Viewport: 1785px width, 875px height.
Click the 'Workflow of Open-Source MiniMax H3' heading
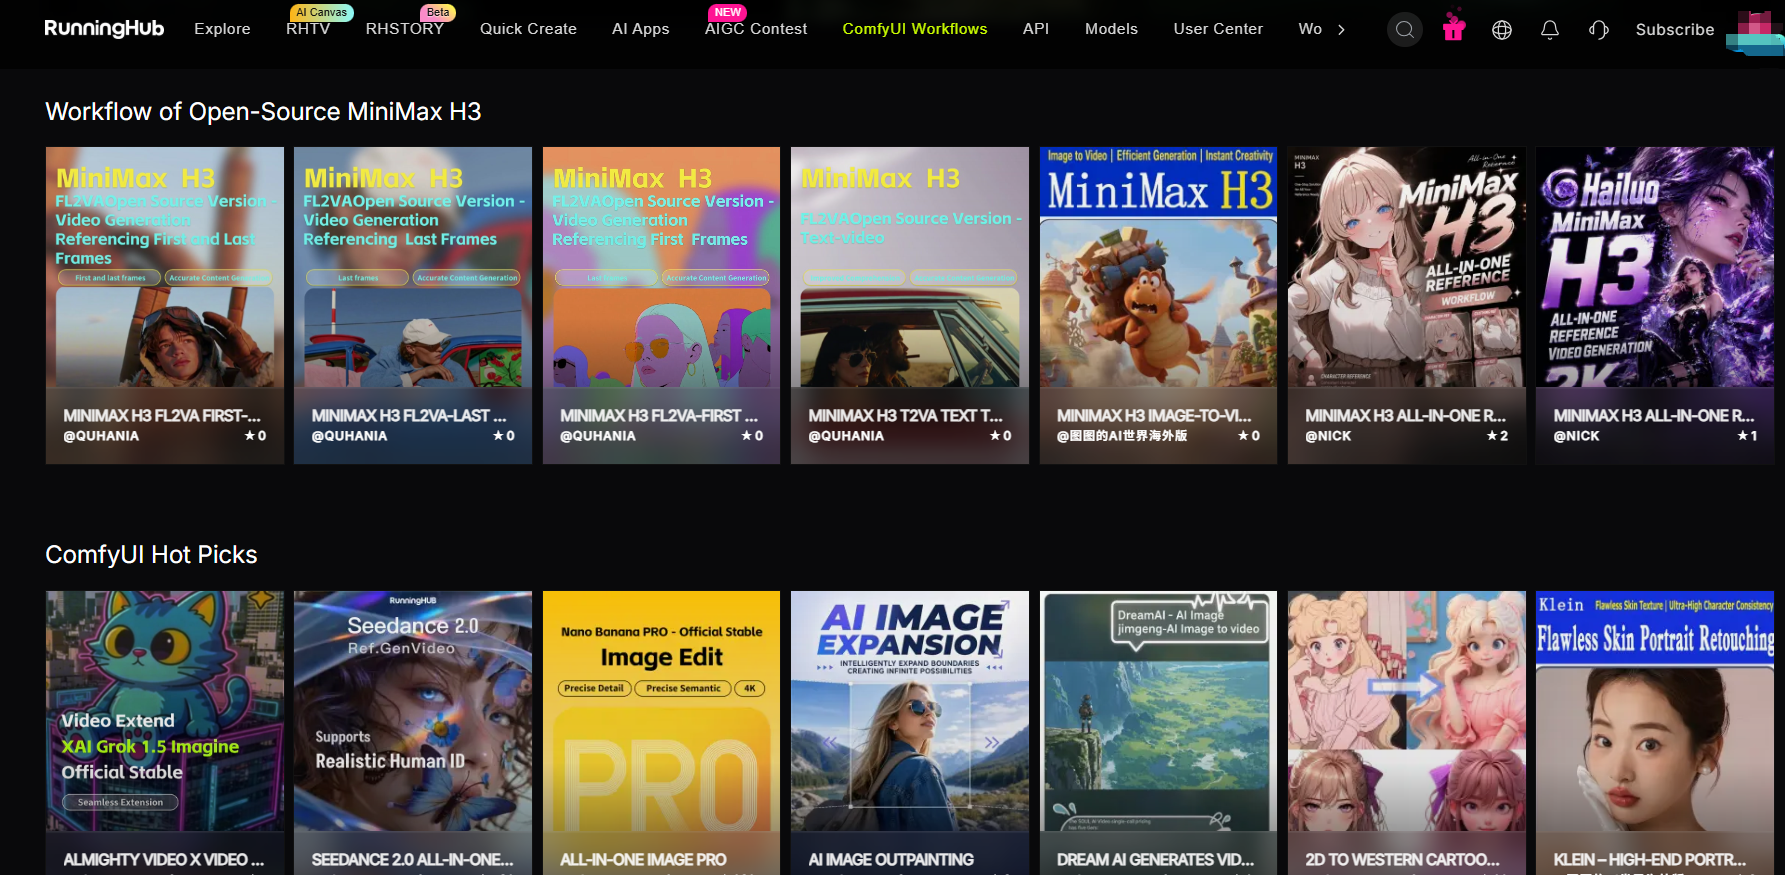(263, 111)
